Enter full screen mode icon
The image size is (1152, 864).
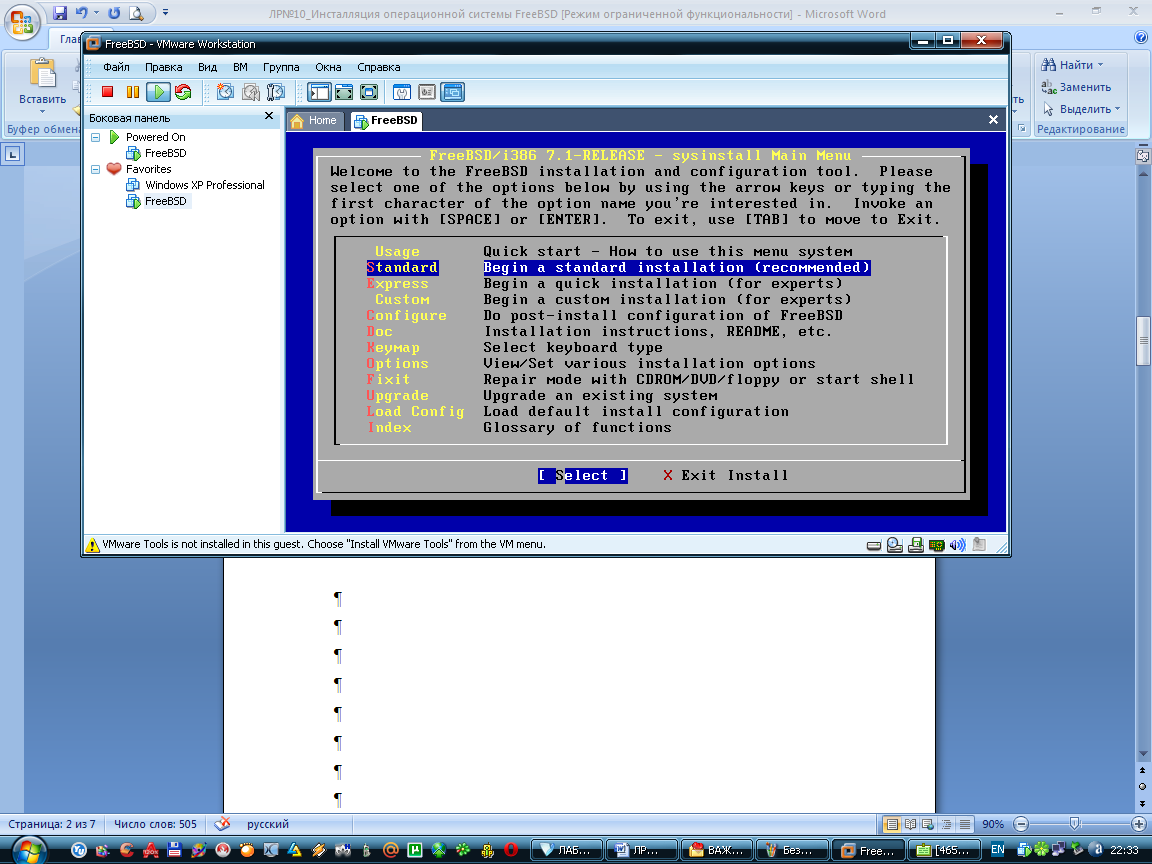[369, 92]
